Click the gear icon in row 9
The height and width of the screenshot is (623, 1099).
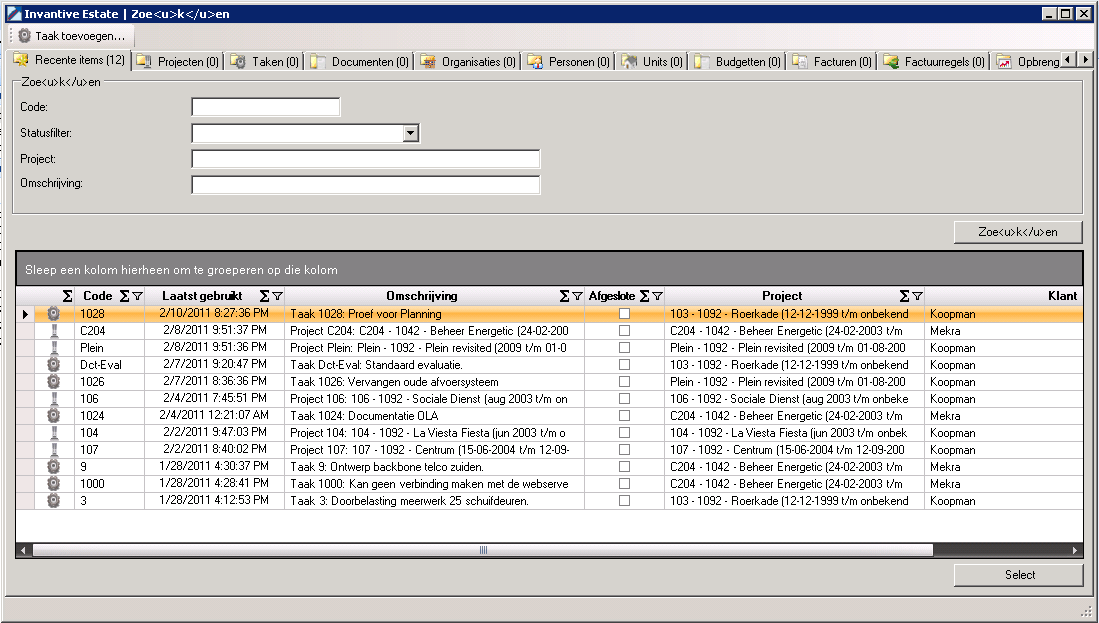point(53,467)
